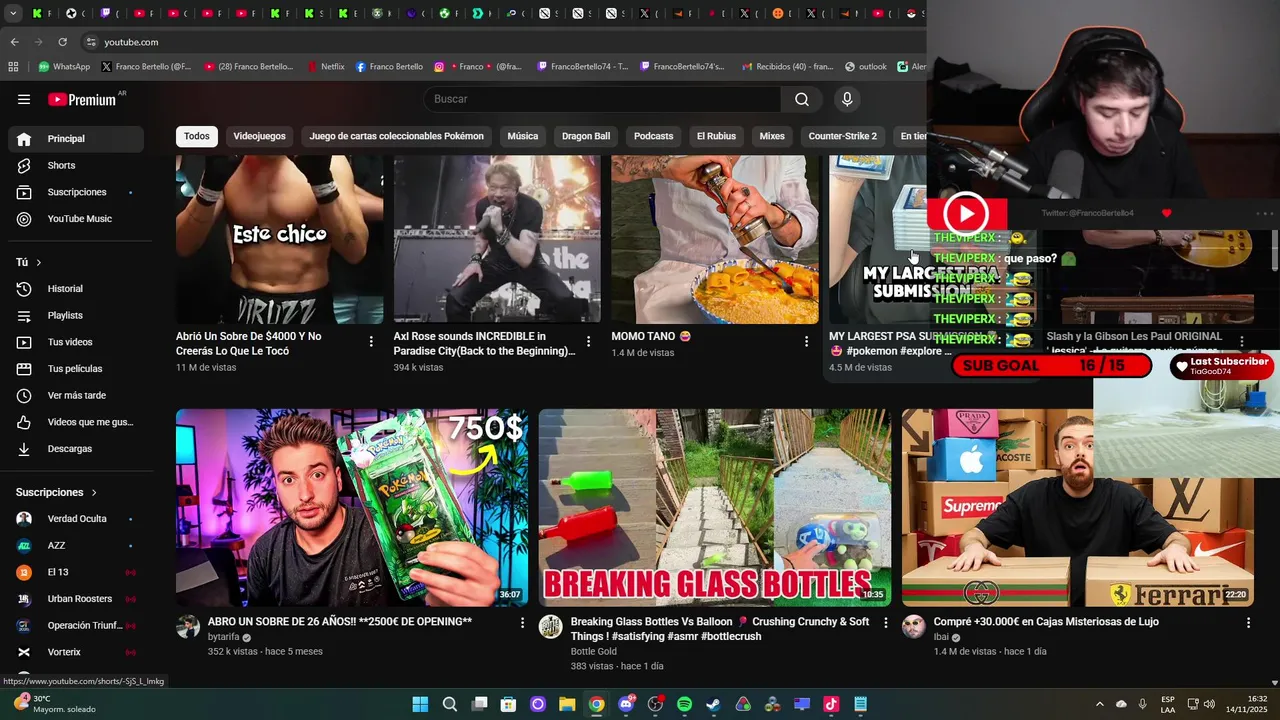Start voice search with microphone icon

tap(847, 99)
